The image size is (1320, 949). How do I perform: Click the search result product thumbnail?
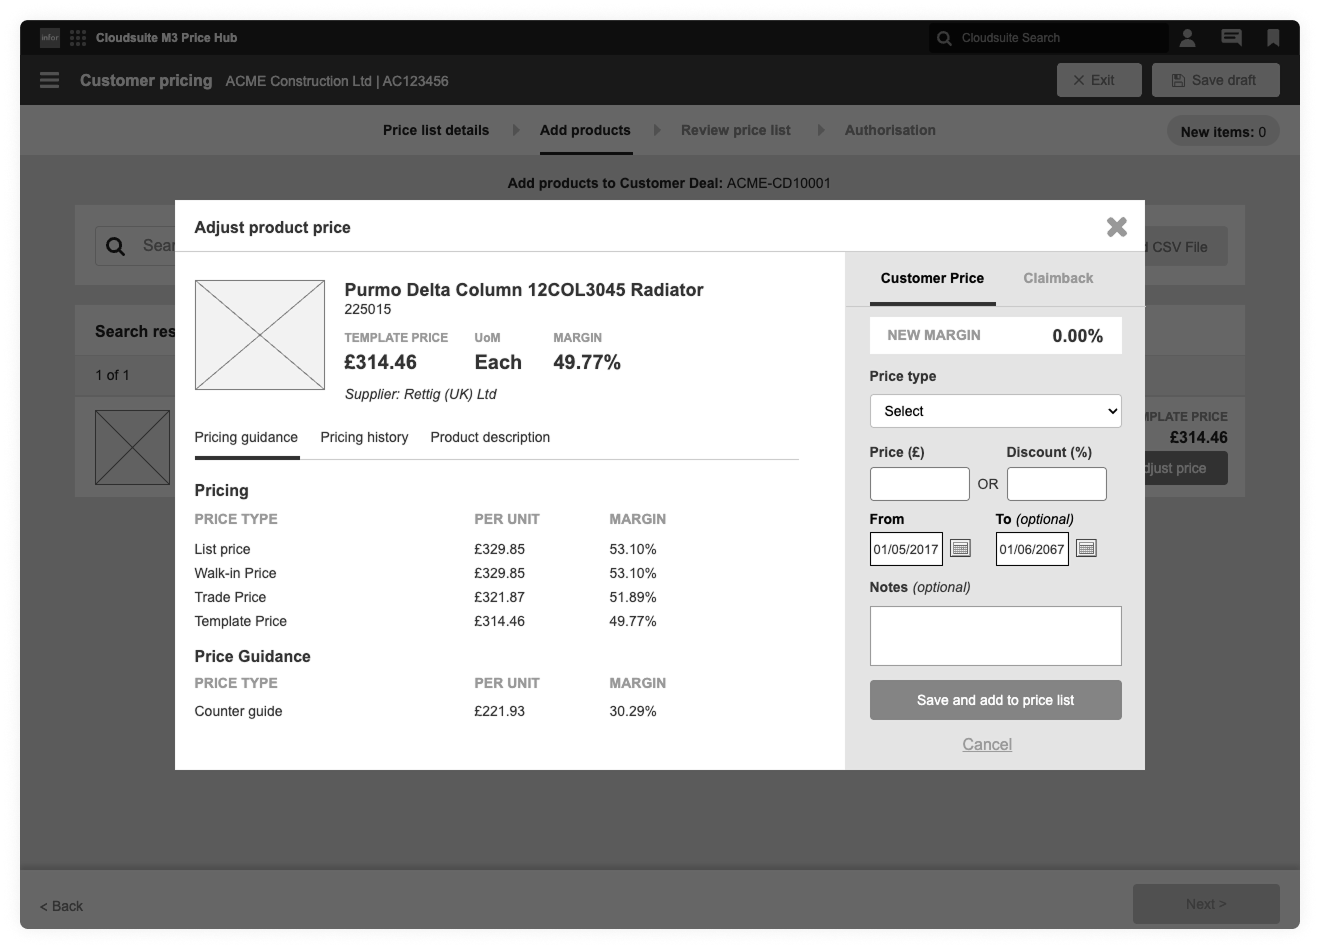[x=132, y=448]
